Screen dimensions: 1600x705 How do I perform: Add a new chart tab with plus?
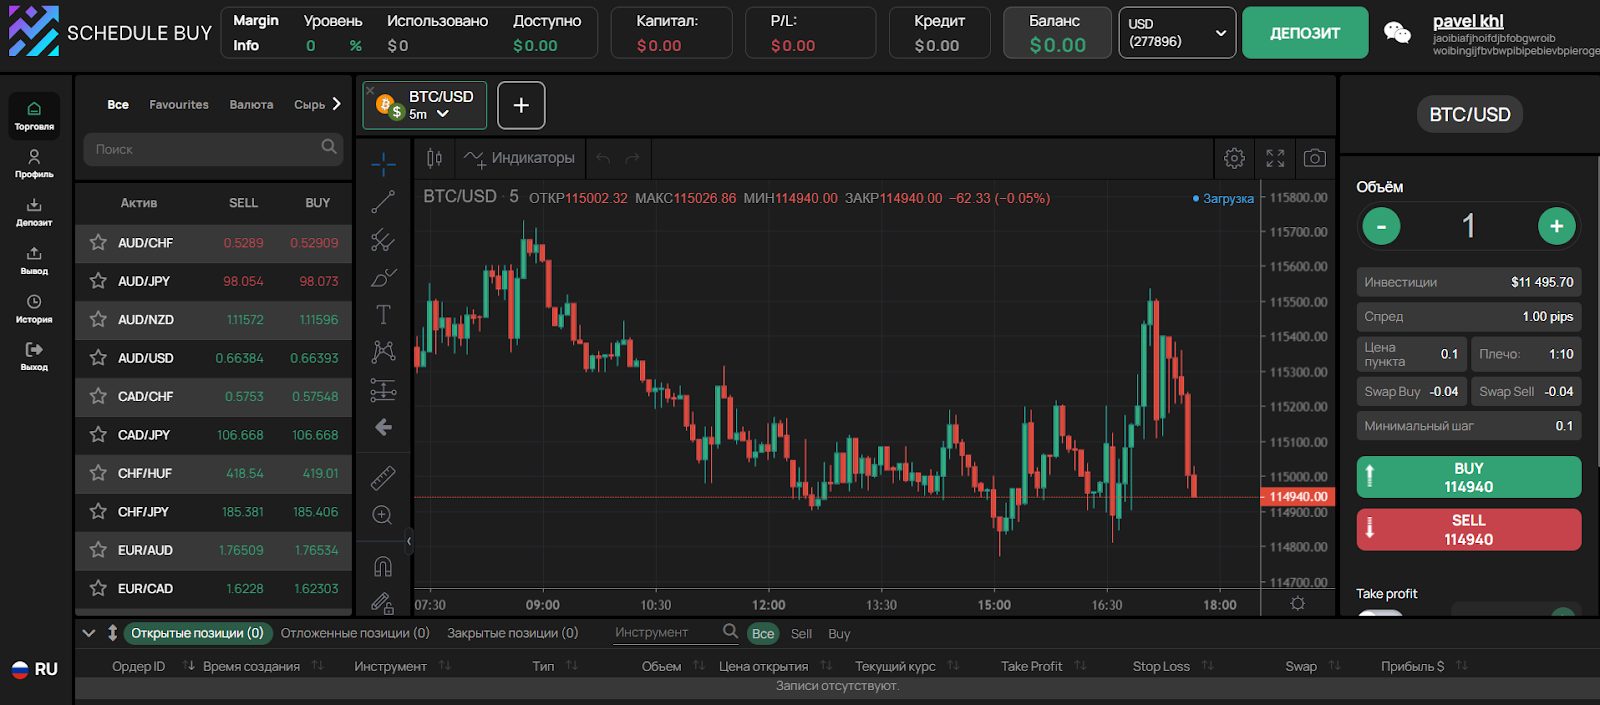pyautogui.click(x=521, y=105)
